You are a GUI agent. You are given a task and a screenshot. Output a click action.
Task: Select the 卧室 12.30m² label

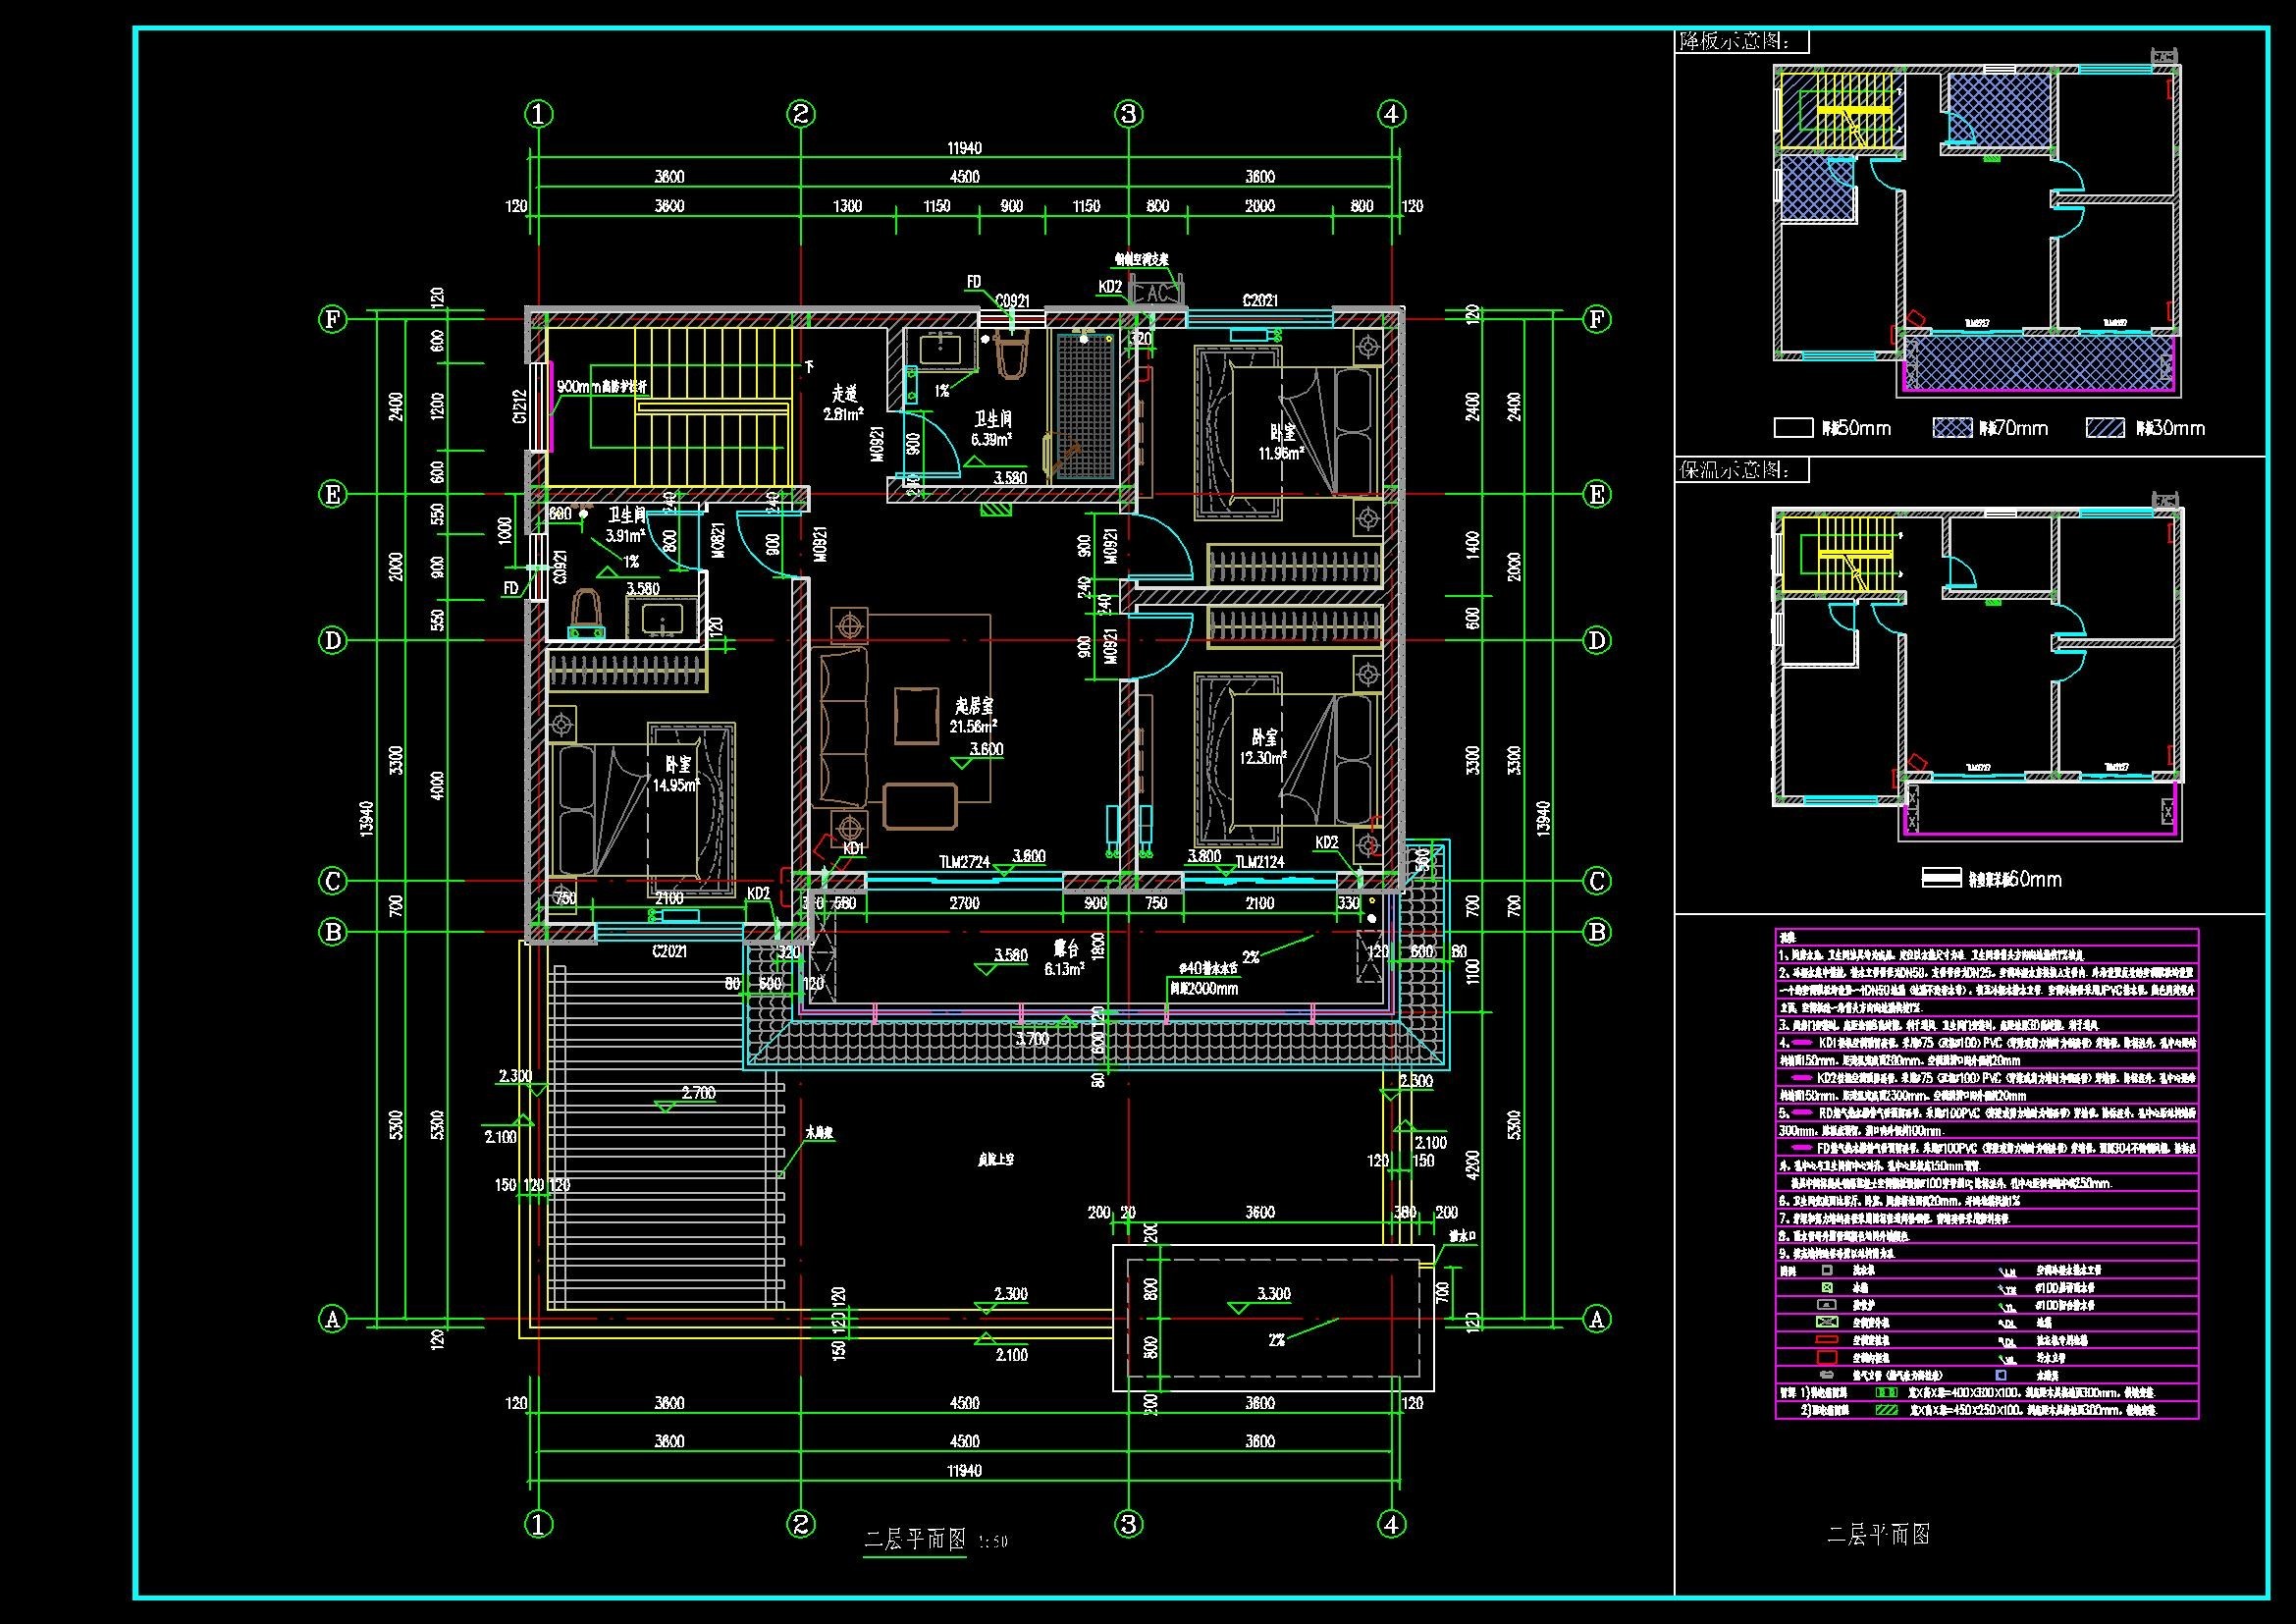pyautogui.click(x=1262, y=746)
